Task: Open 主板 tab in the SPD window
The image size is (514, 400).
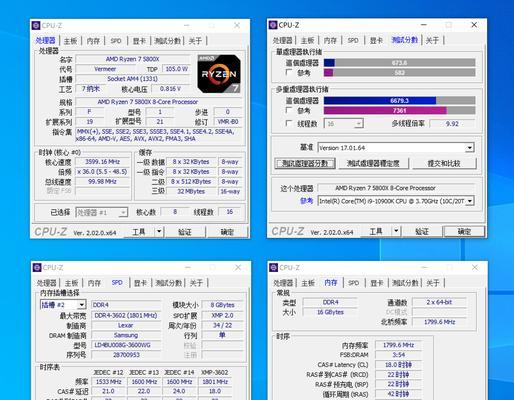Action: click(x=71, y=283)
